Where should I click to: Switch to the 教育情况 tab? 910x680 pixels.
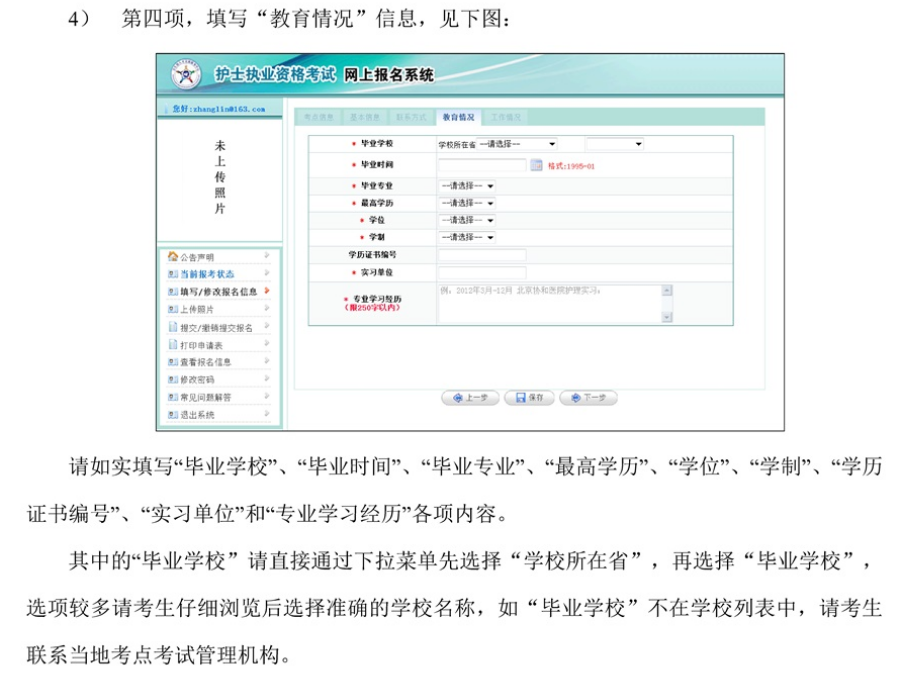[458, 117]
